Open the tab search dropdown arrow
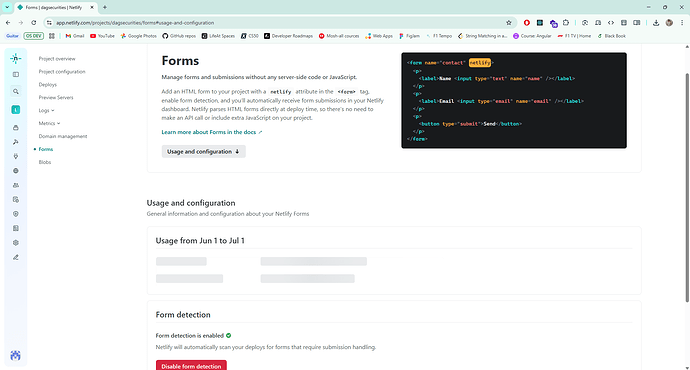Image resolution: width=690 pixels, height=370 pixels. coord(7,7)
